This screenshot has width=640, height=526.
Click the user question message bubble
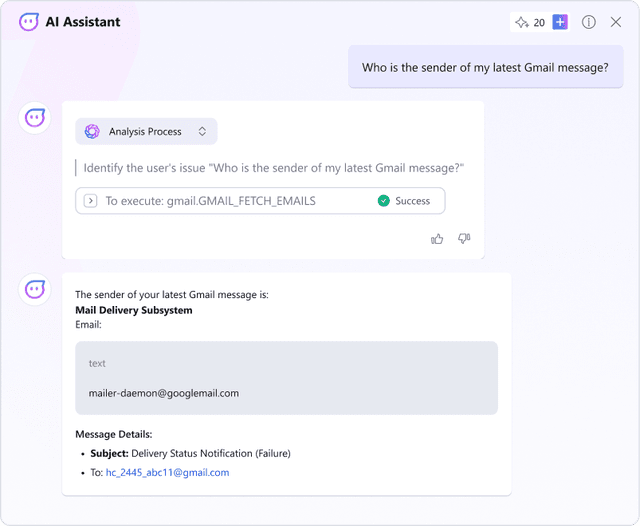click(x=485, y=68)
